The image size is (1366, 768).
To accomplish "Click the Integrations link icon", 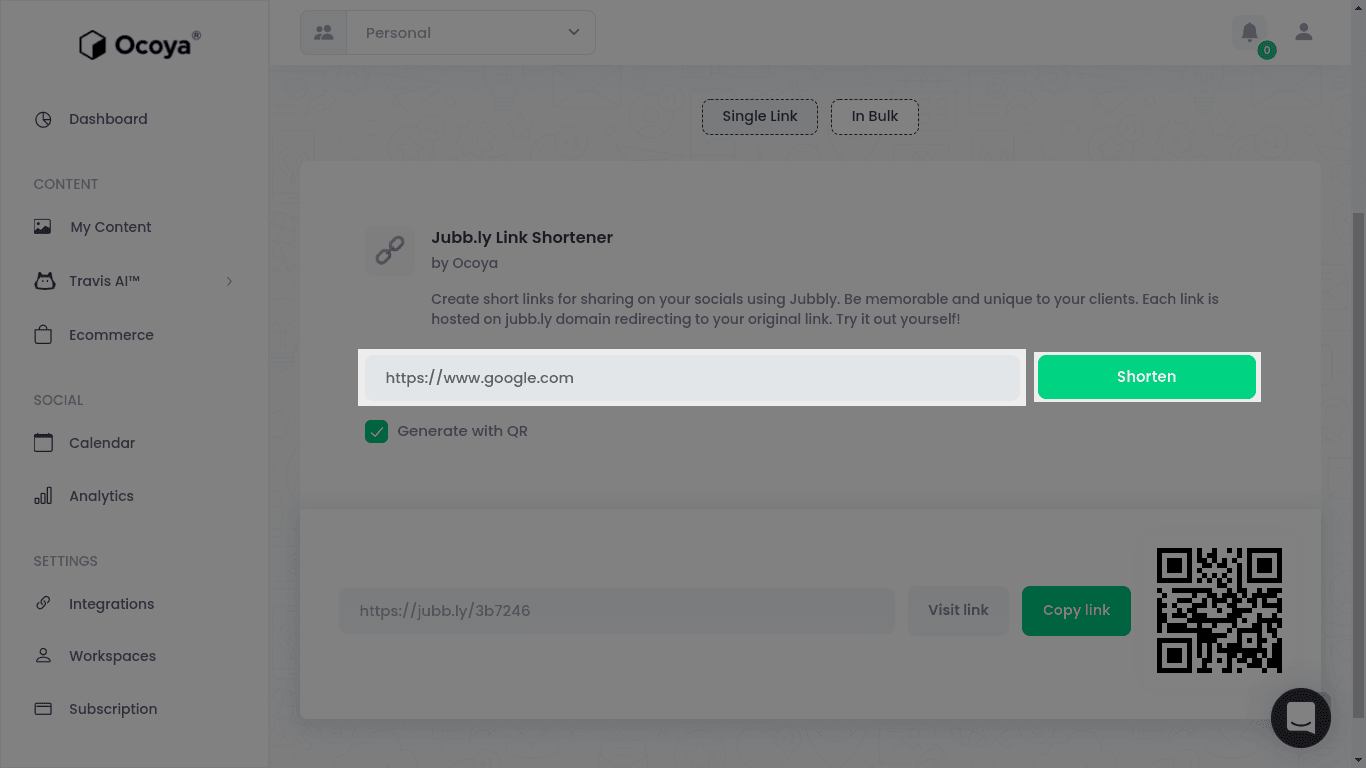I will tap(43, 604).
